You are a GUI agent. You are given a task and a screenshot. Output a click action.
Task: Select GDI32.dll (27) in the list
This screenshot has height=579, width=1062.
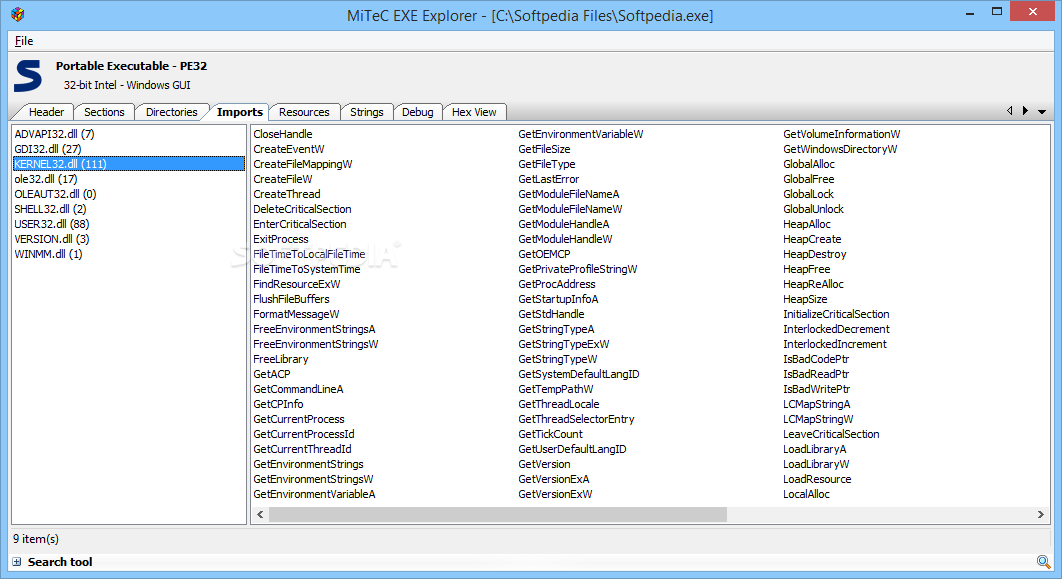click(x=47, y=149)
